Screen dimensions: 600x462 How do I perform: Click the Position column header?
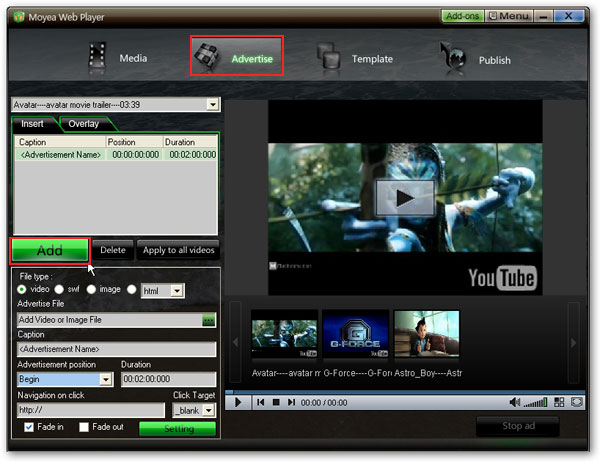pyautogui.click(x=134, y=142)
